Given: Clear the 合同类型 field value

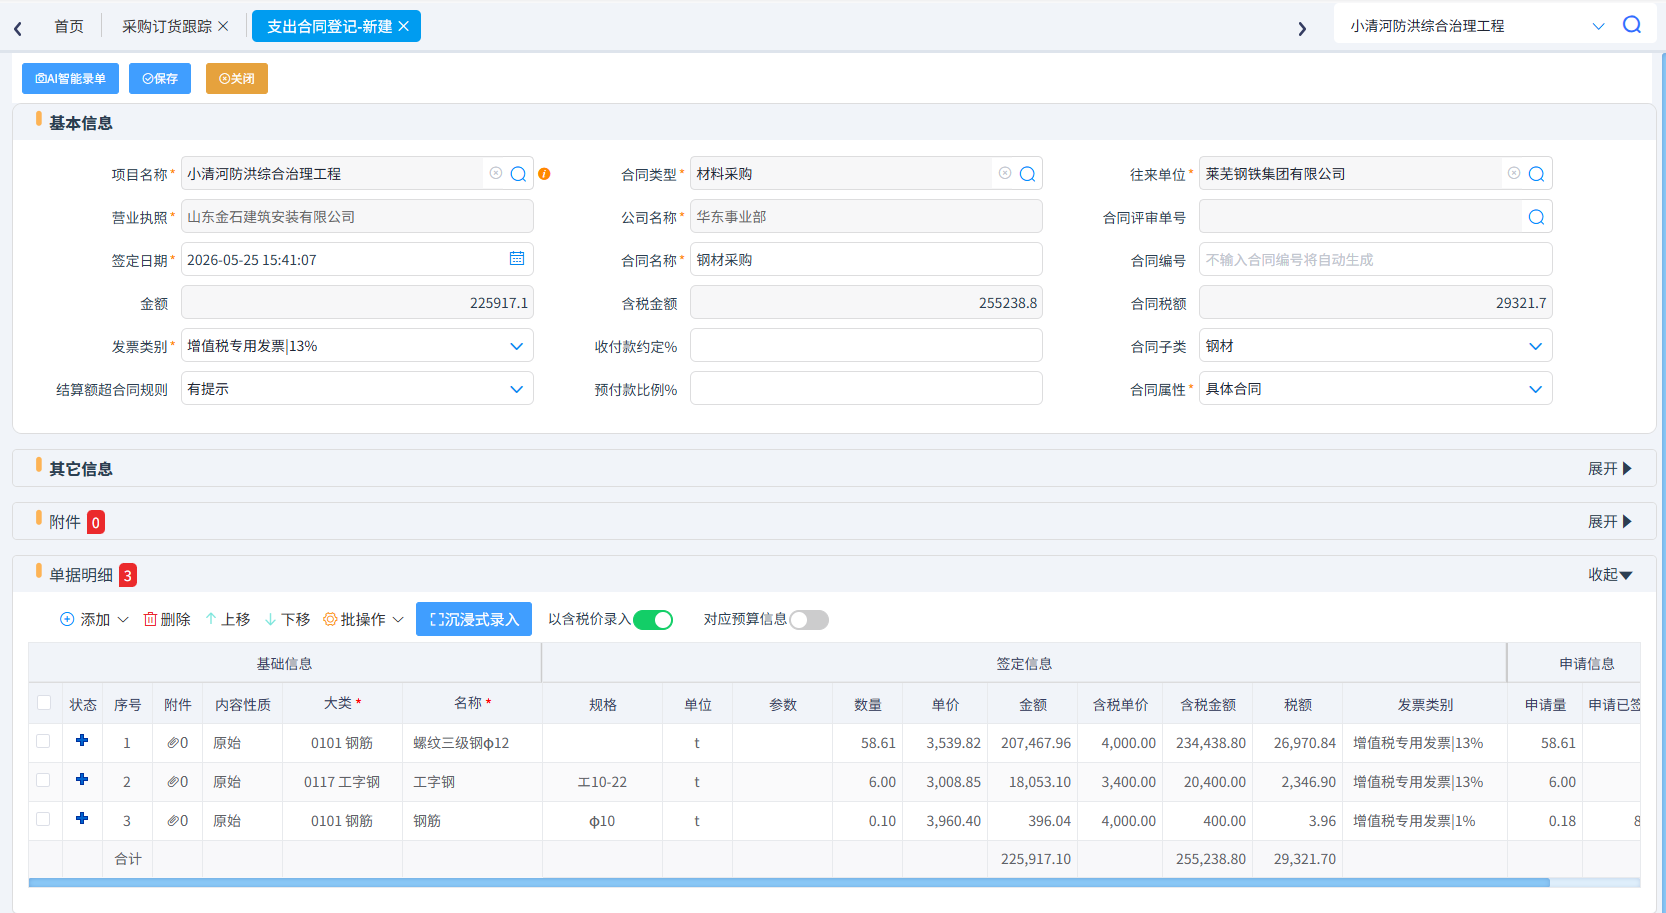Looking at the screenshot, I should click(1005, 173).
